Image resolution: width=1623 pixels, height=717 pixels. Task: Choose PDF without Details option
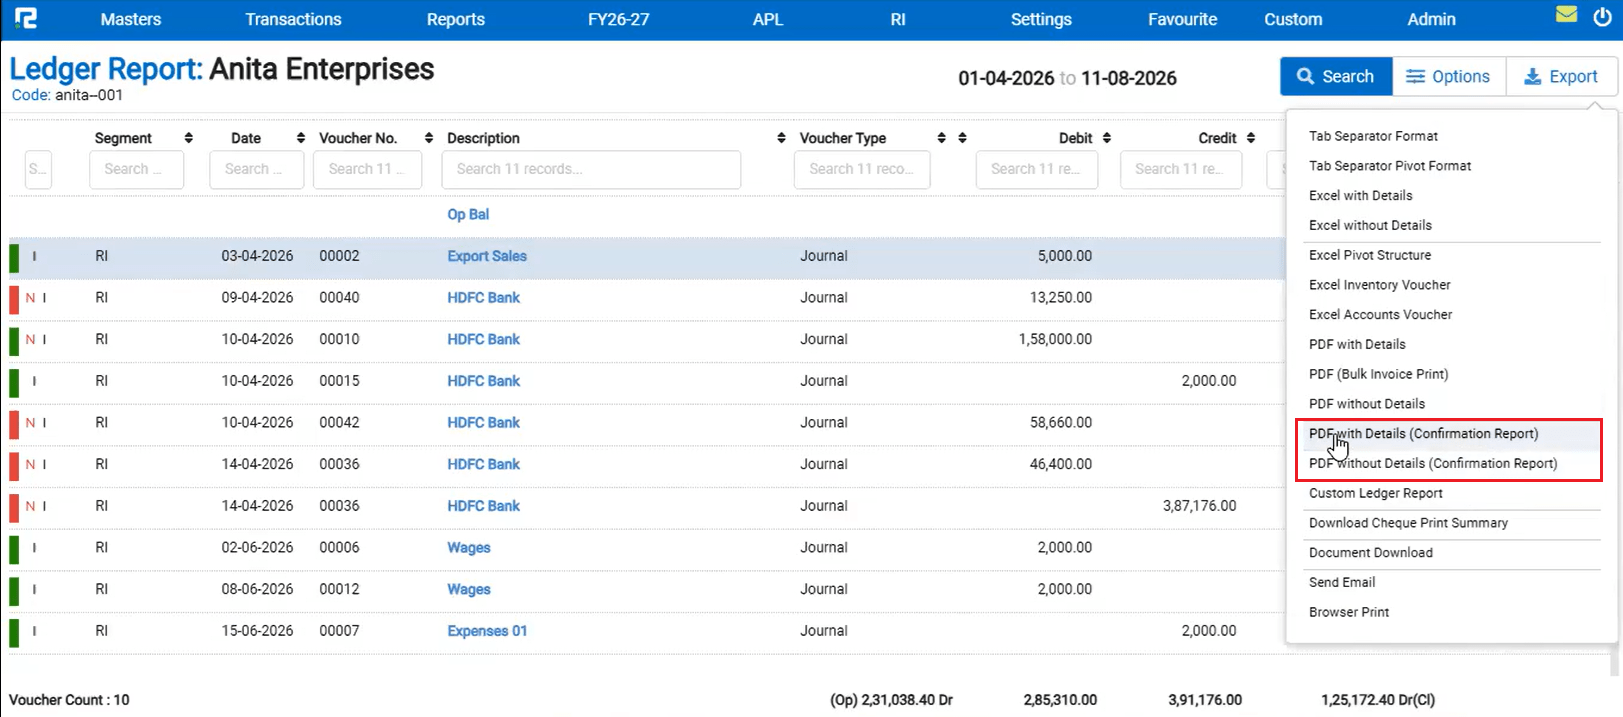click(x=1367, y=404)
